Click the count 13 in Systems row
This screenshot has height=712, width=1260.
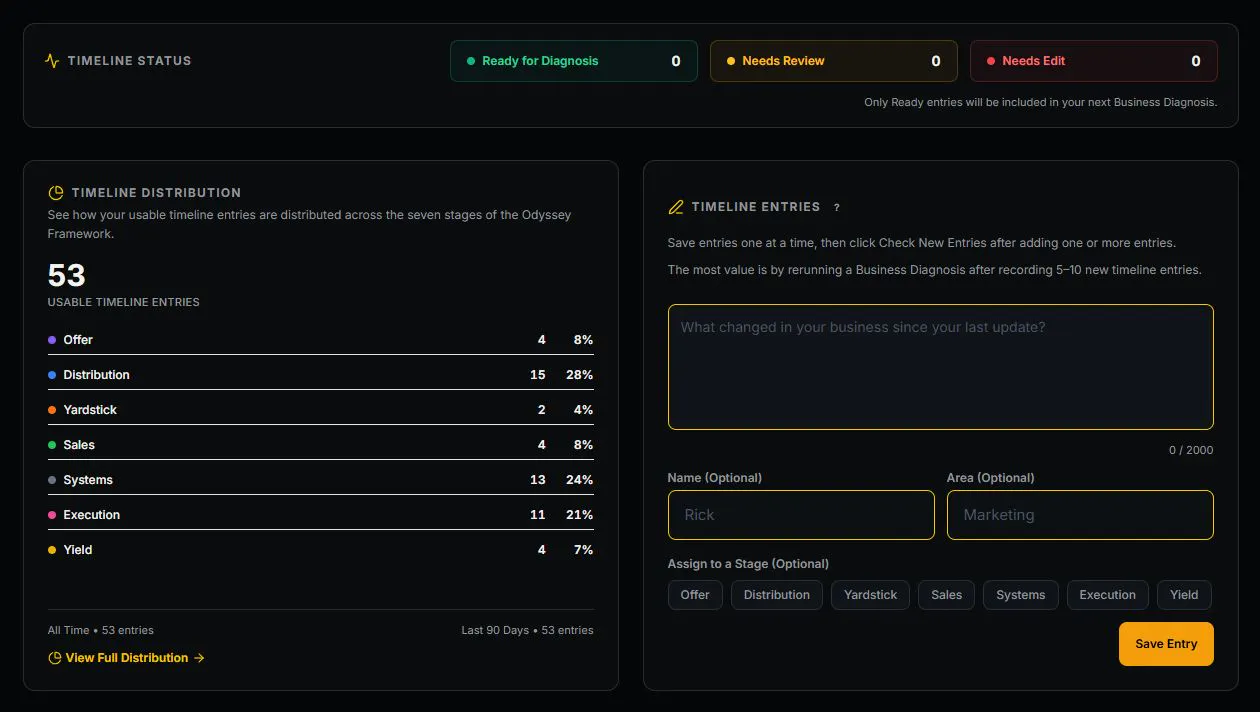538,480
